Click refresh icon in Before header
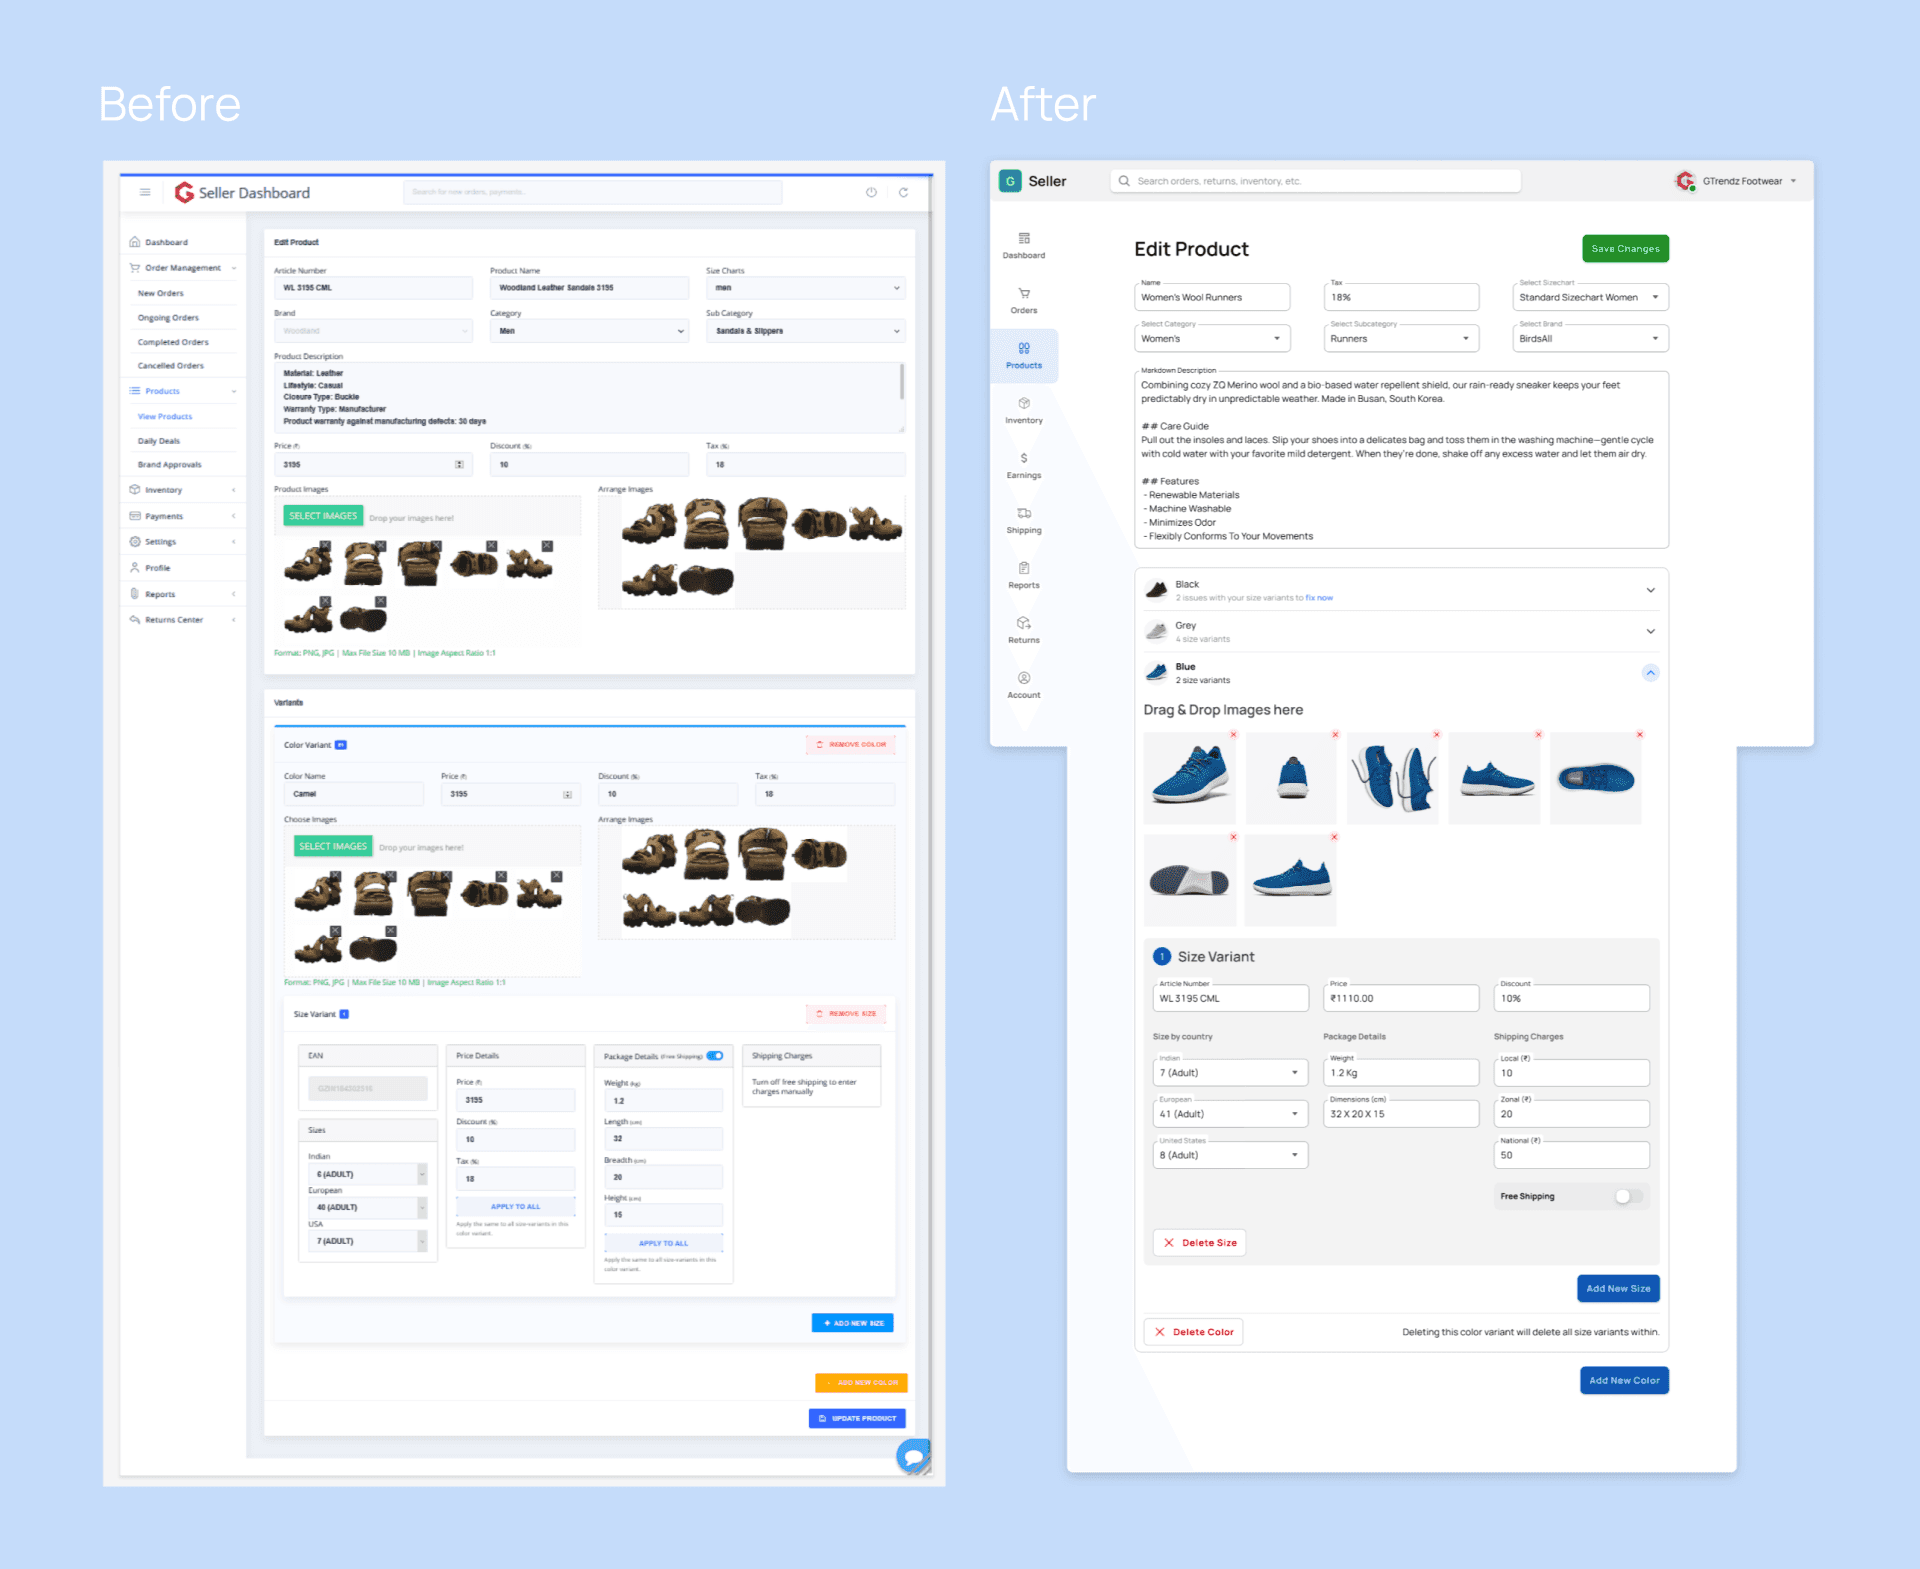 click(x=903, y=192)
